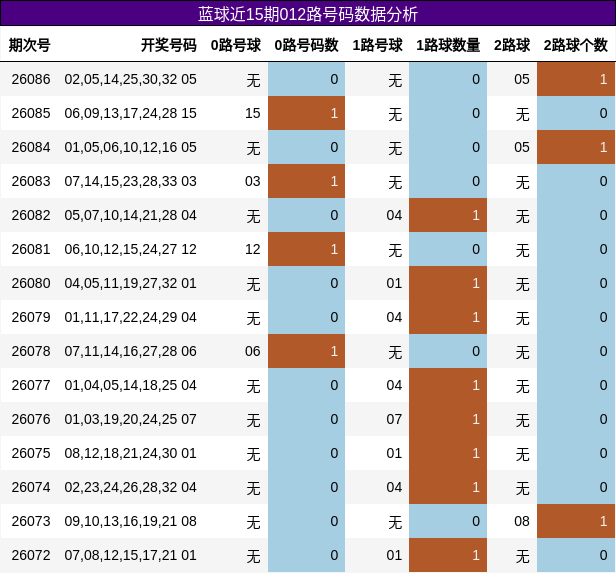
Task: Click orange 2路球个数 cell in row 26084
Action: [576, 147]
